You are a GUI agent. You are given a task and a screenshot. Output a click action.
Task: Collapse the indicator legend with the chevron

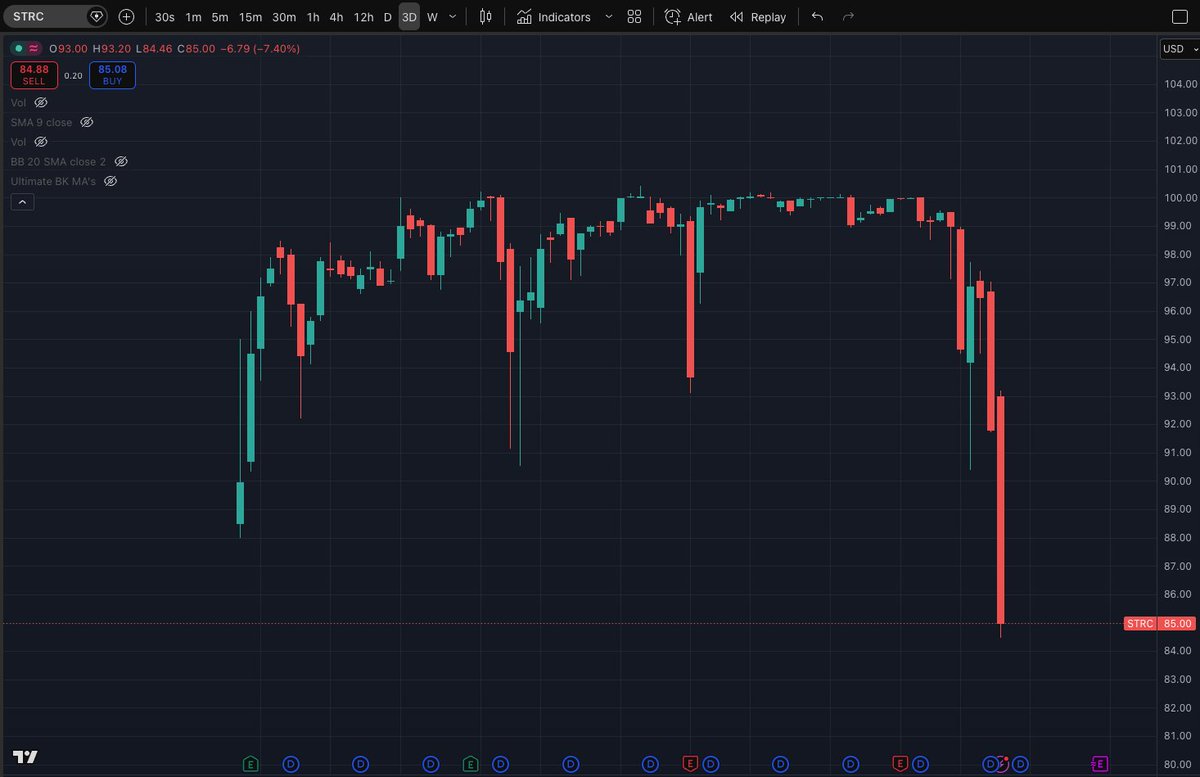22,202
